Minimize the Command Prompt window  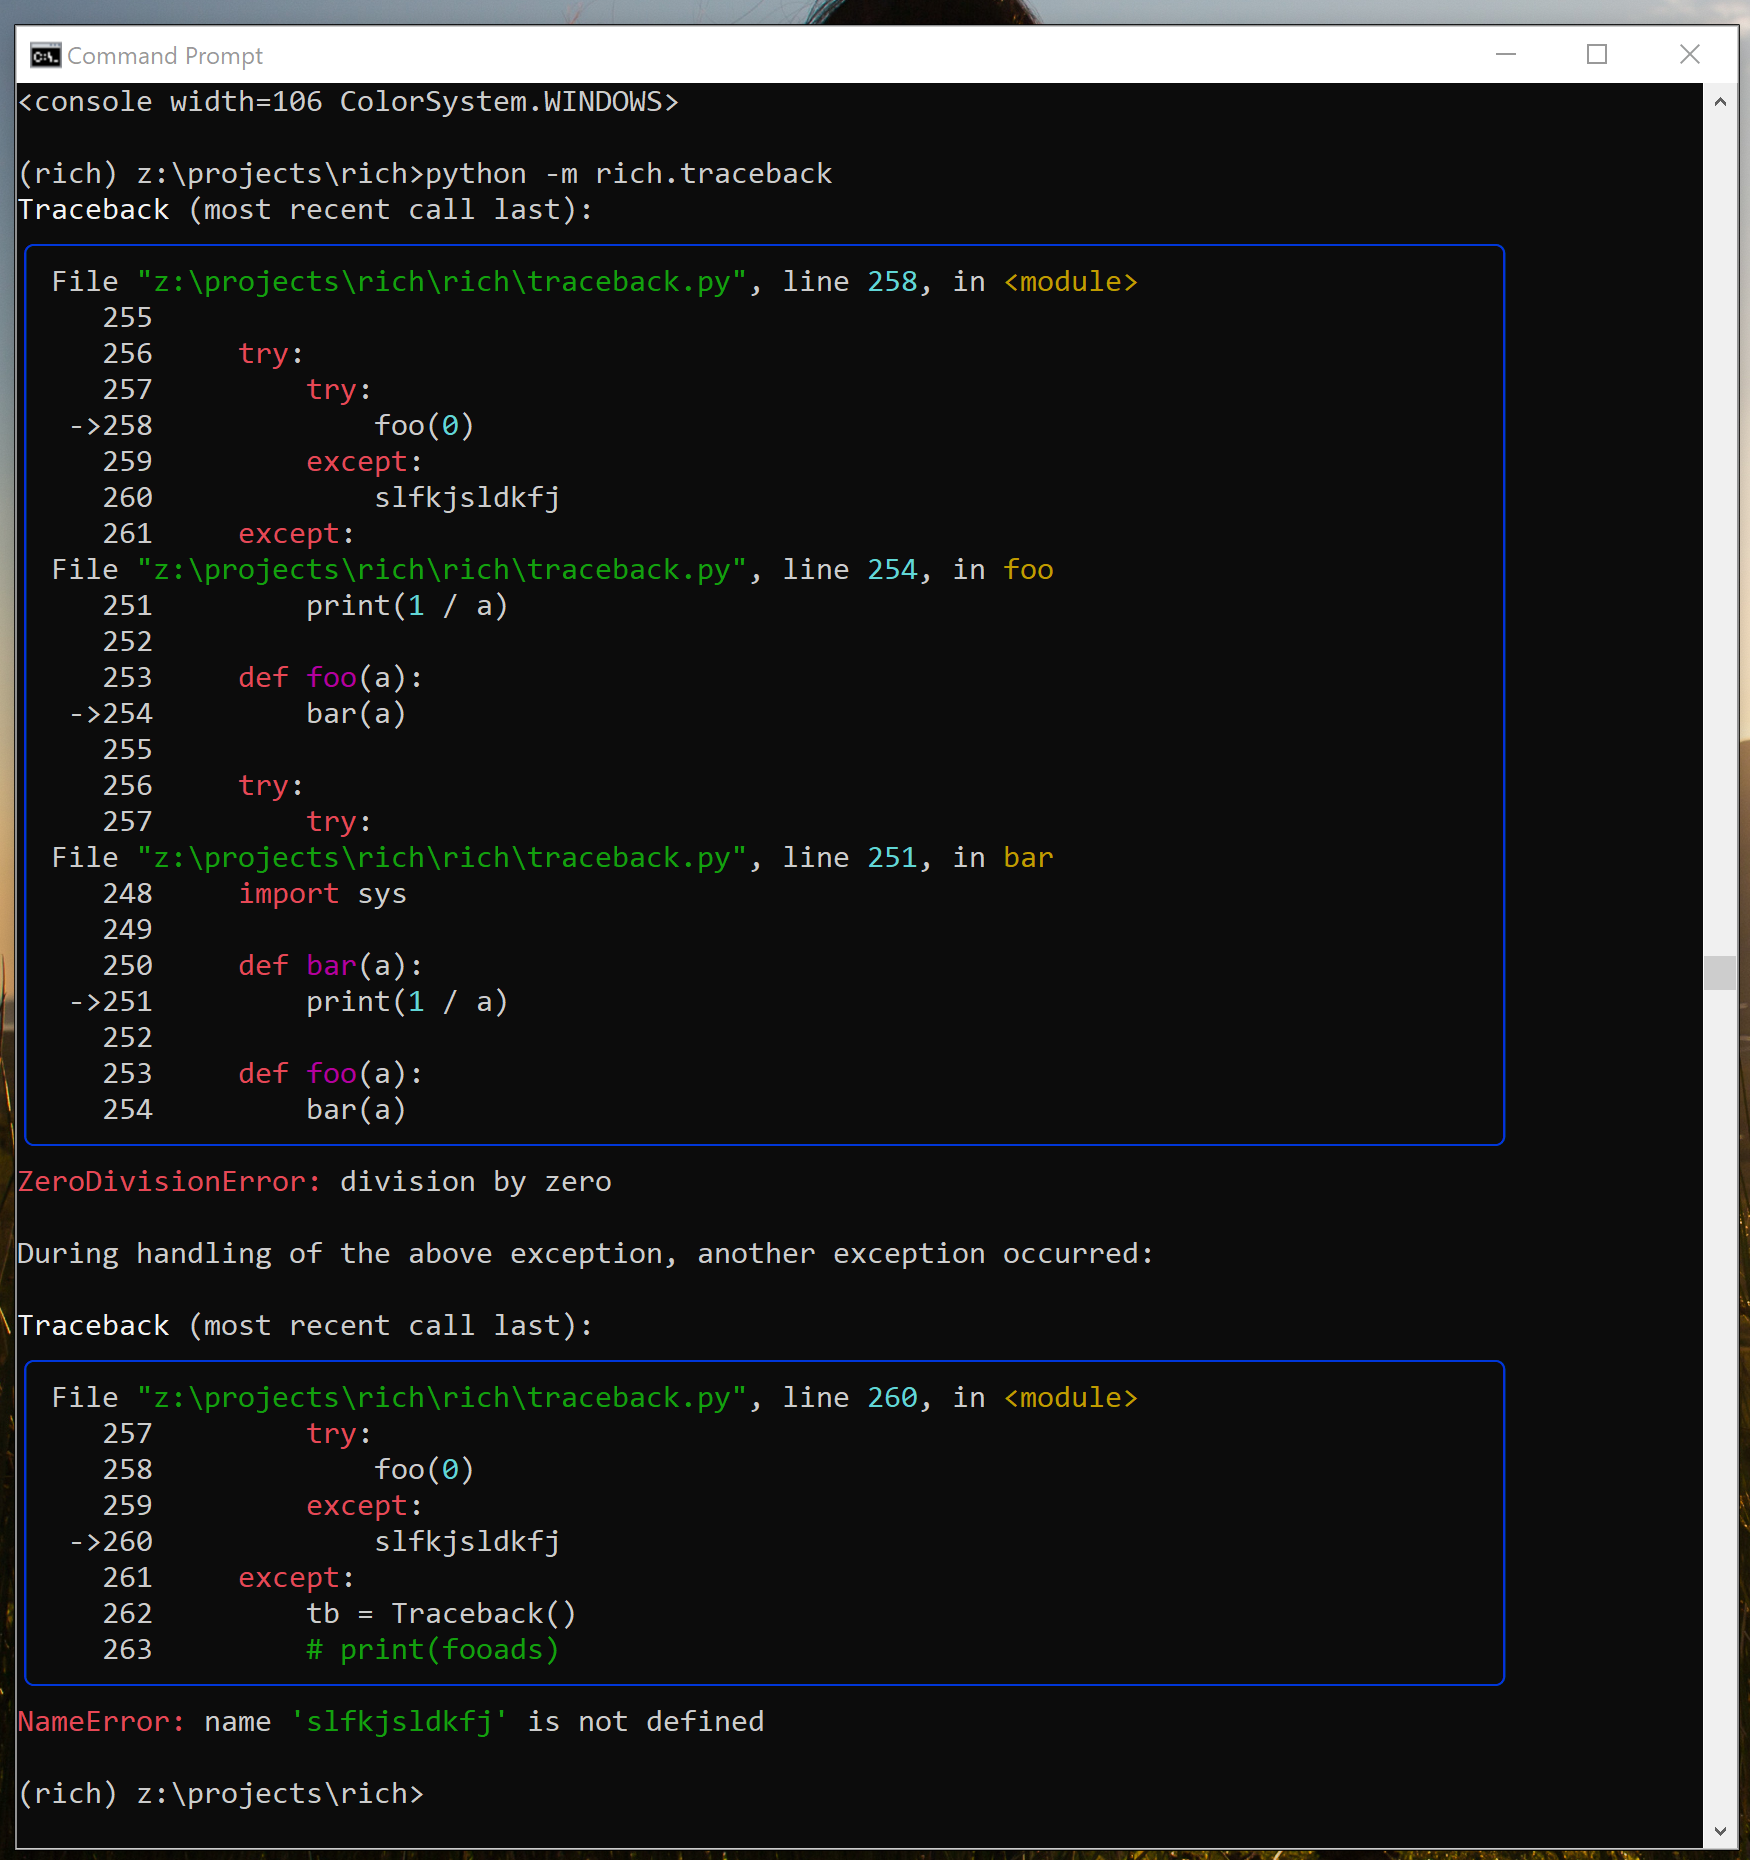(x=1506, y=54)
